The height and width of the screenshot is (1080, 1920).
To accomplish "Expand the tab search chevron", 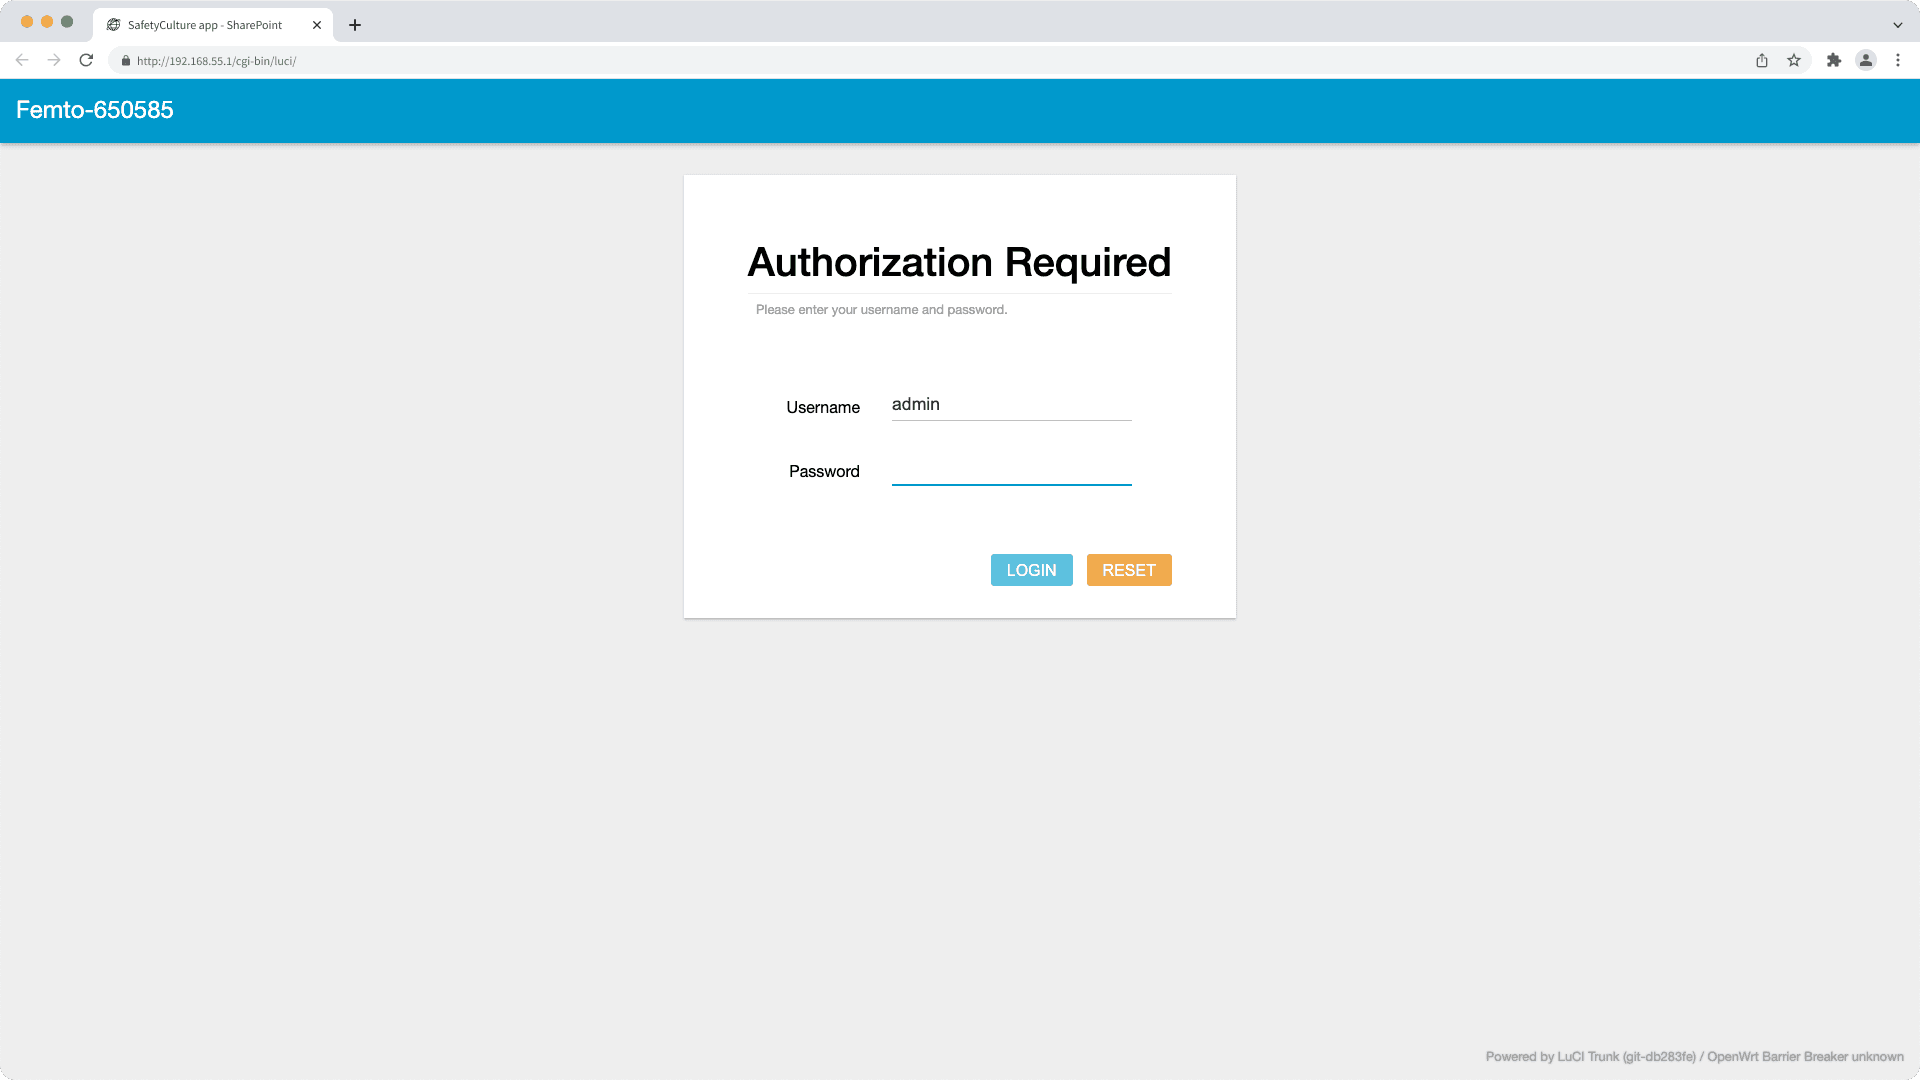I will tap(1897, 25).
